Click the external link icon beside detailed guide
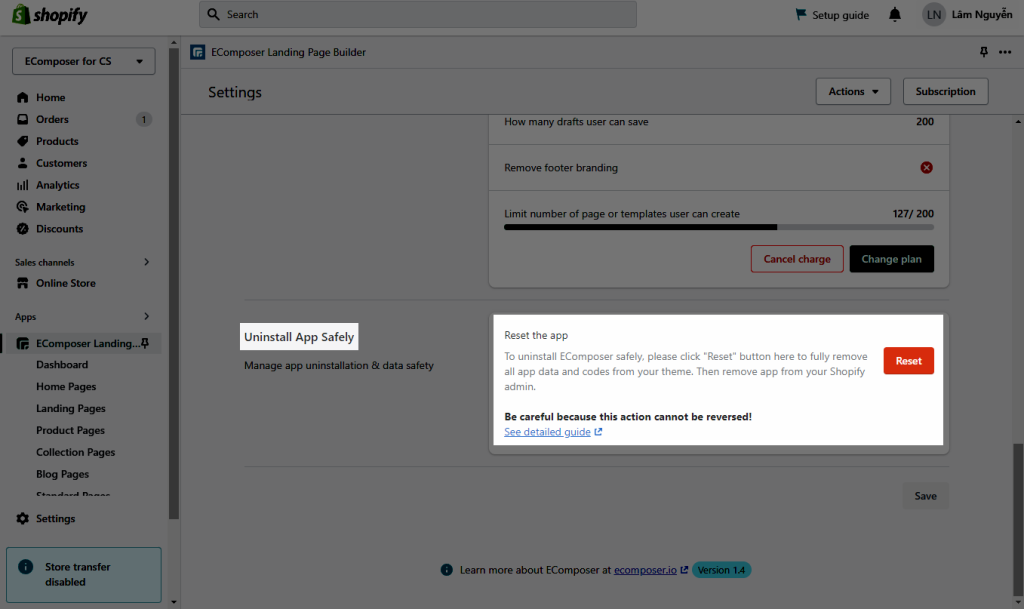This screenshot has width=1024, height=609. pos(598,432)
